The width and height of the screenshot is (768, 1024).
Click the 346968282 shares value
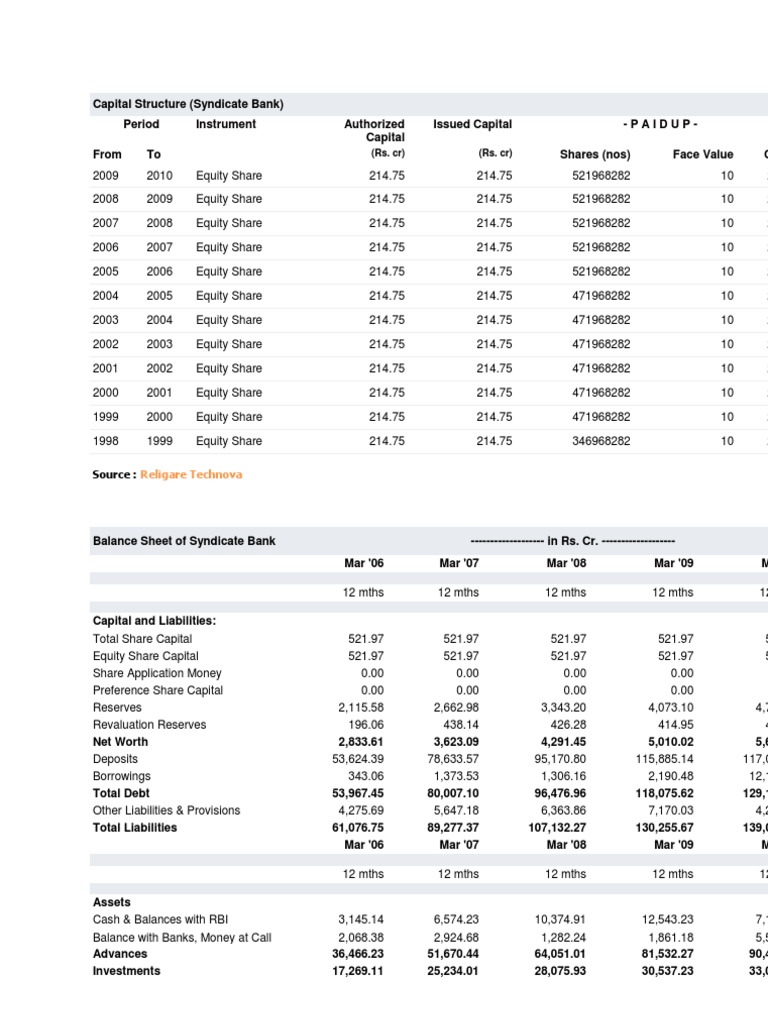[x=595, y=441]
